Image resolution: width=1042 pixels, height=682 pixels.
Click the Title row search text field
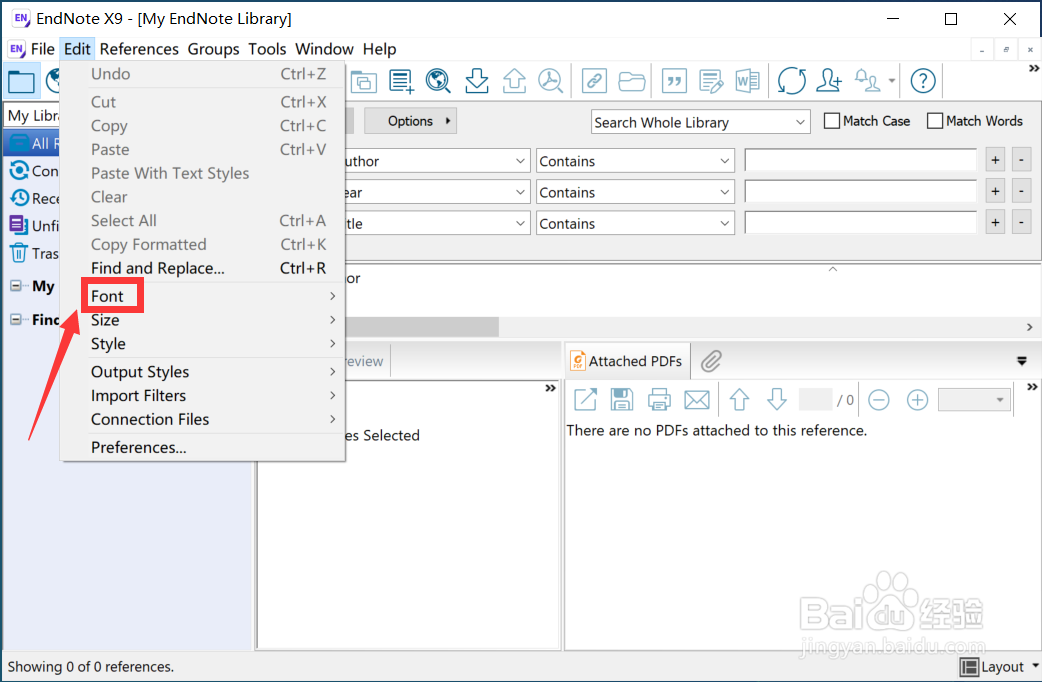coord(861,223)
